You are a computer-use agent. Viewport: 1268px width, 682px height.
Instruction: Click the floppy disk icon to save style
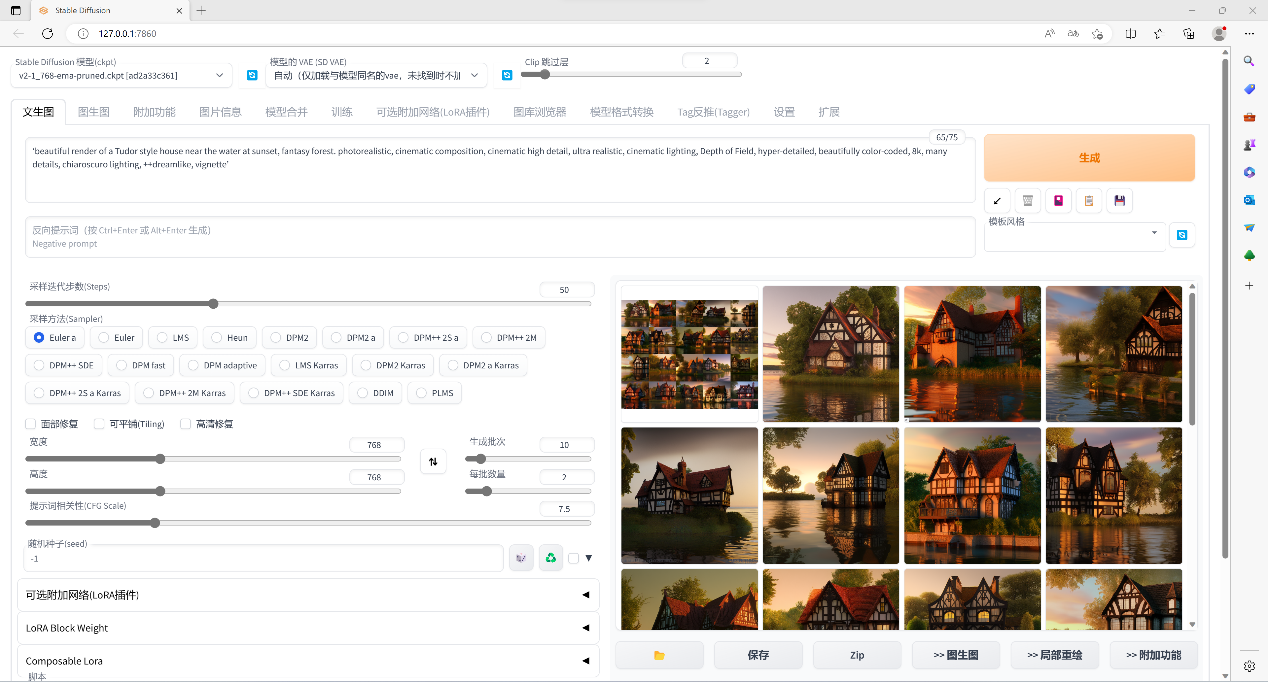(x=1119, y=200)
